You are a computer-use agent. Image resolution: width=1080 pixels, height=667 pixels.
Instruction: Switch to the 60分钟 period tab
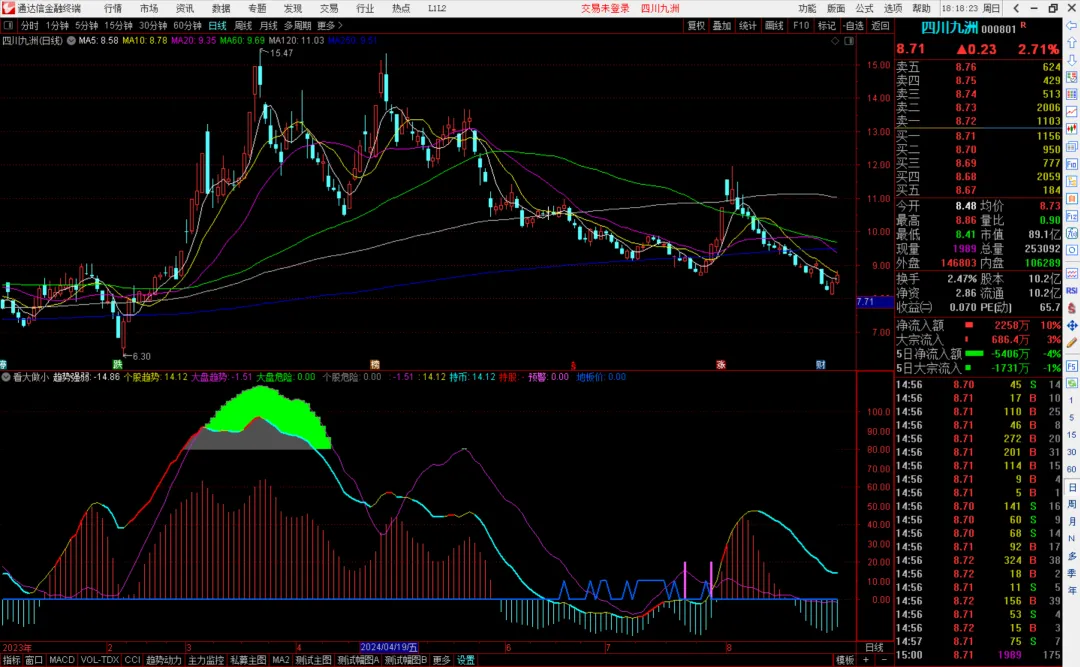[x=187, y=25]
